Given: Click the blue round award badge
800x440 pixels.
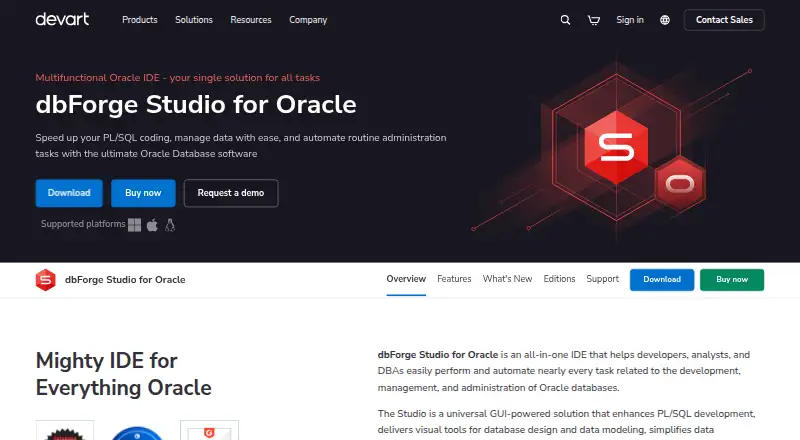Looking at the screenshot, I should tap(137, 433).
